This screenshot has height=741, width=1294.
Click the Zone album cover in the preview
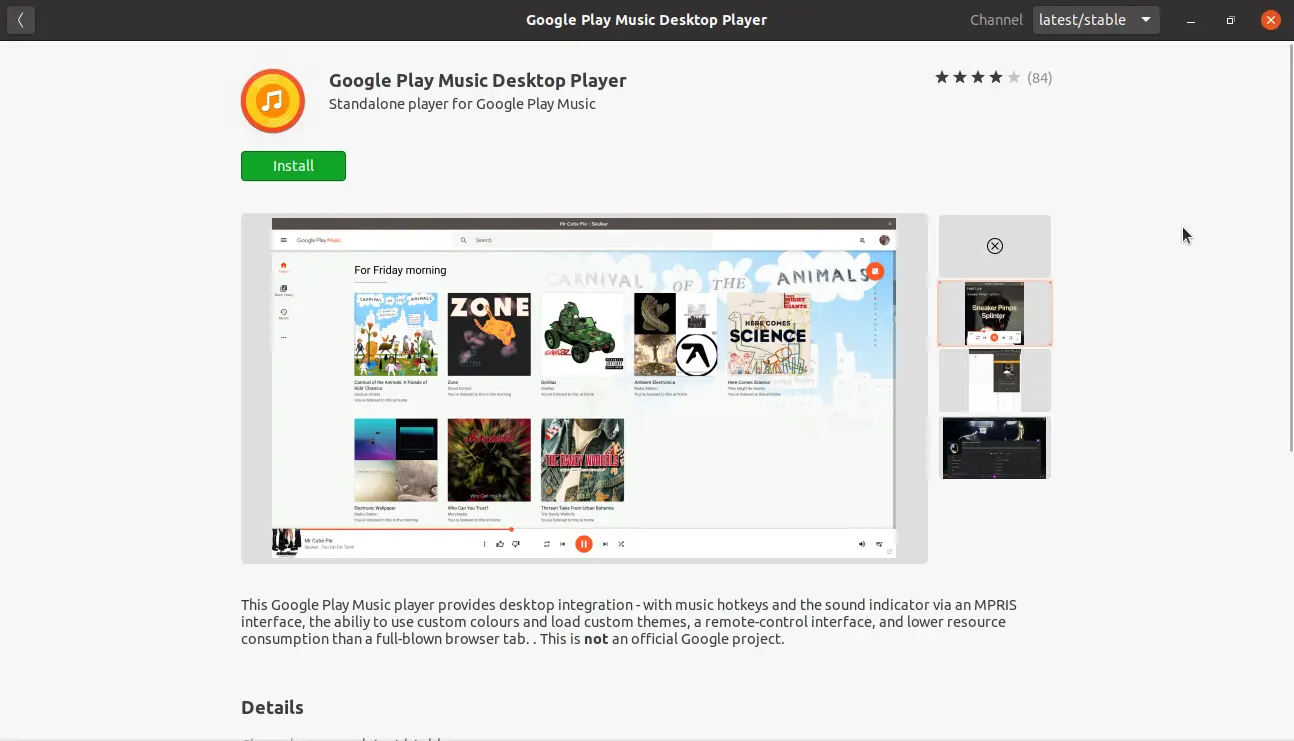point(489,334)
